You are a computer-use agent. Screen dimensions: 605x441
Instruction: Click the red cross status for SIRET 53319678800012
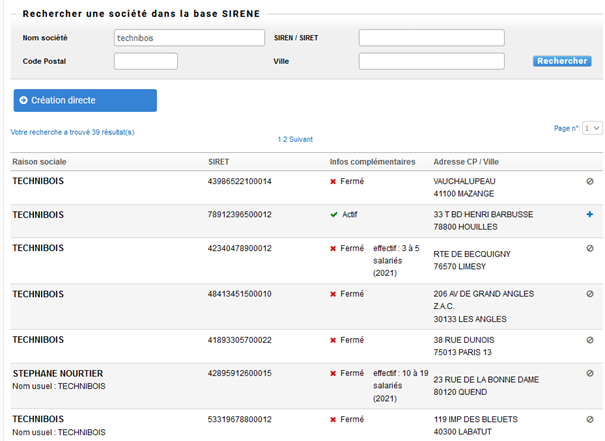point(333,419)
